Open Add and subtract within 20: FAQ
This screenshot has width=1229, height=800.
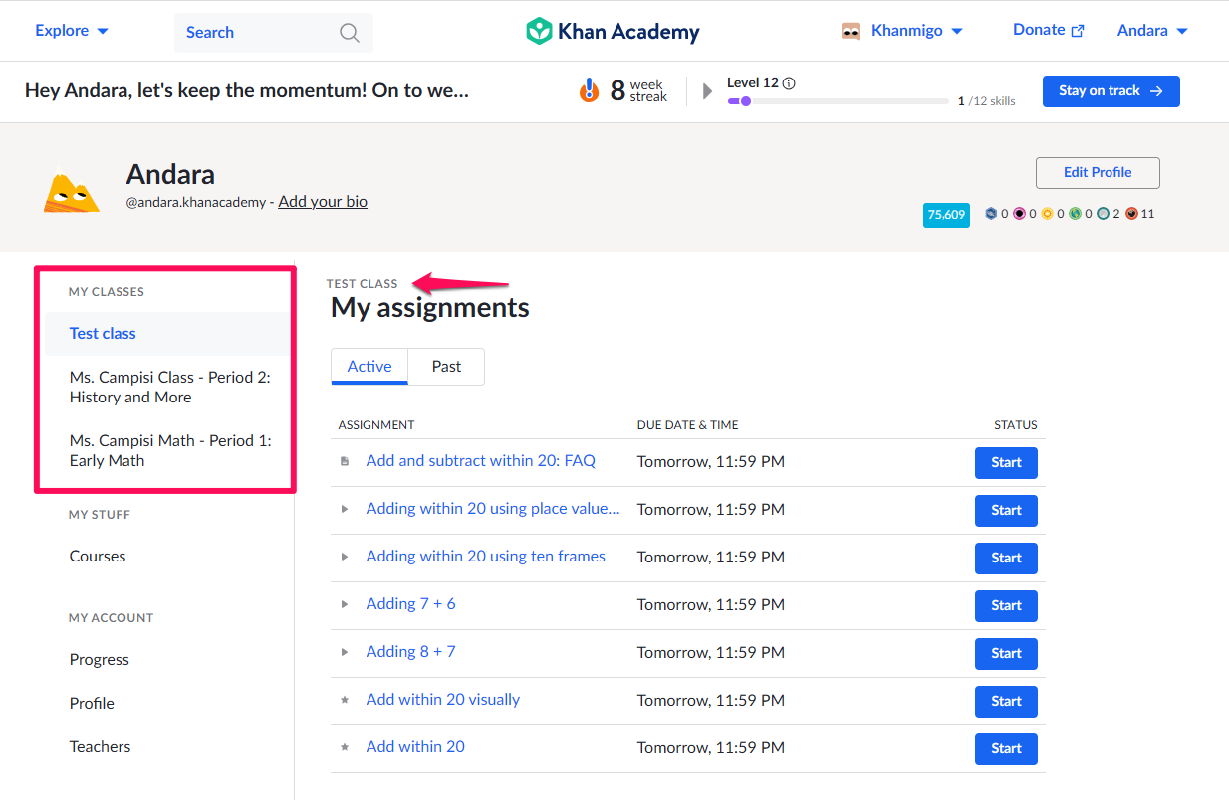coord(481,461)
